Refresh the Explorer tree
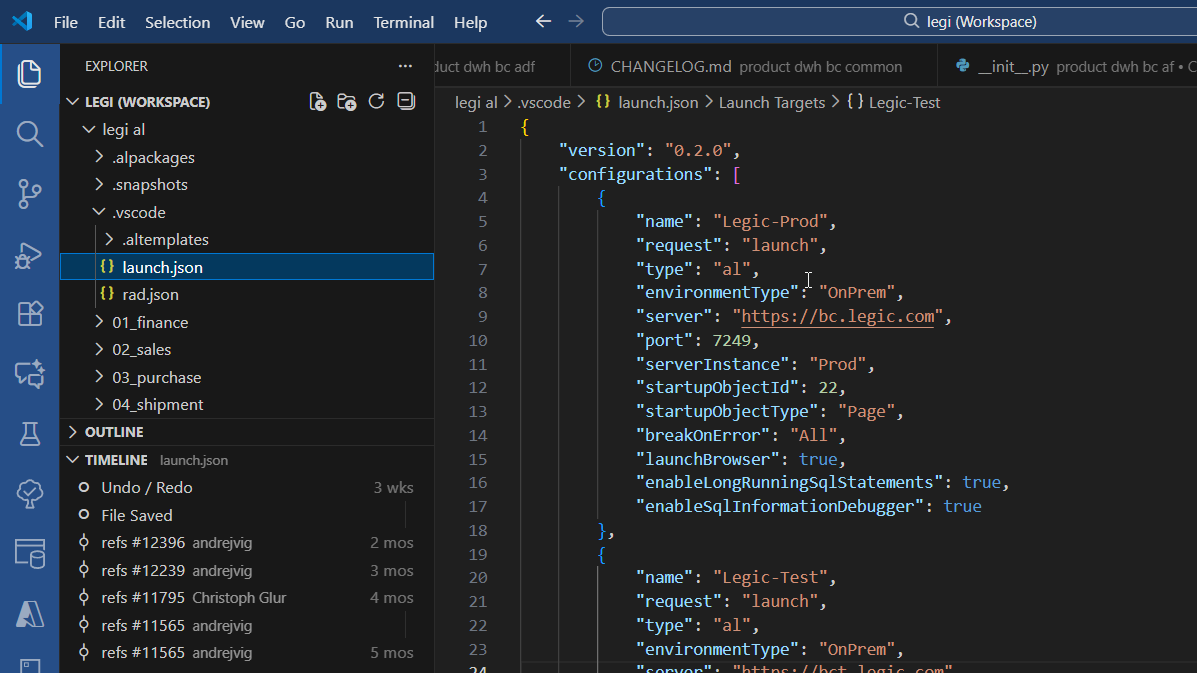Image resolution: width=1197 pixels, height=673 pixels. [376, 101]
